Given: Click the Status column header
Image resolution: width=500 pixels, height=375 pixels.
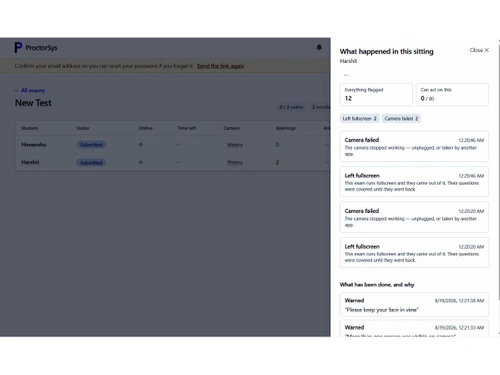Looking at the screenshot, I should [x=83, y=128].
